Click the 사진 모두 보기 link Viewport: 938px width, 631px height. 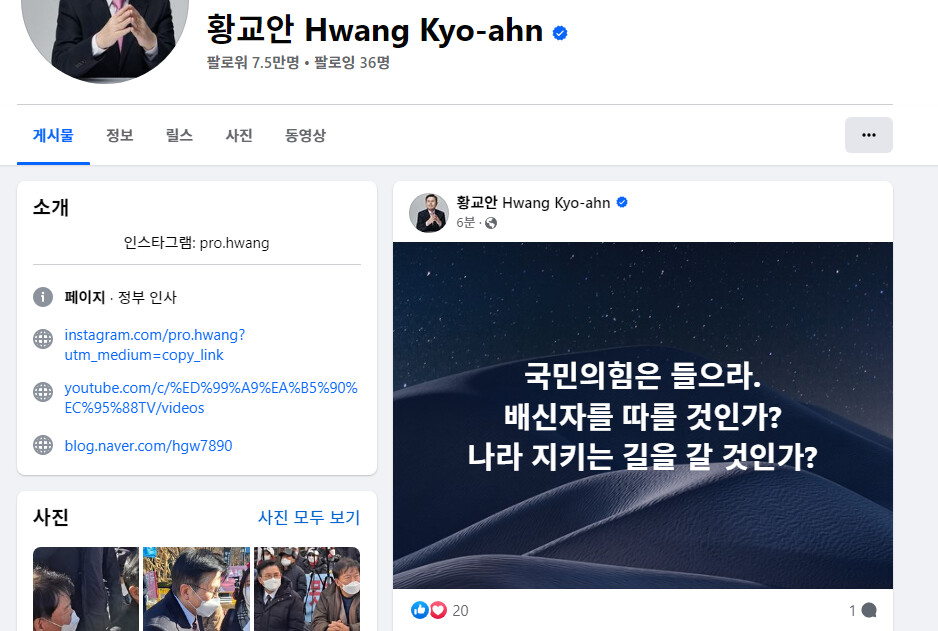point(309,517)
